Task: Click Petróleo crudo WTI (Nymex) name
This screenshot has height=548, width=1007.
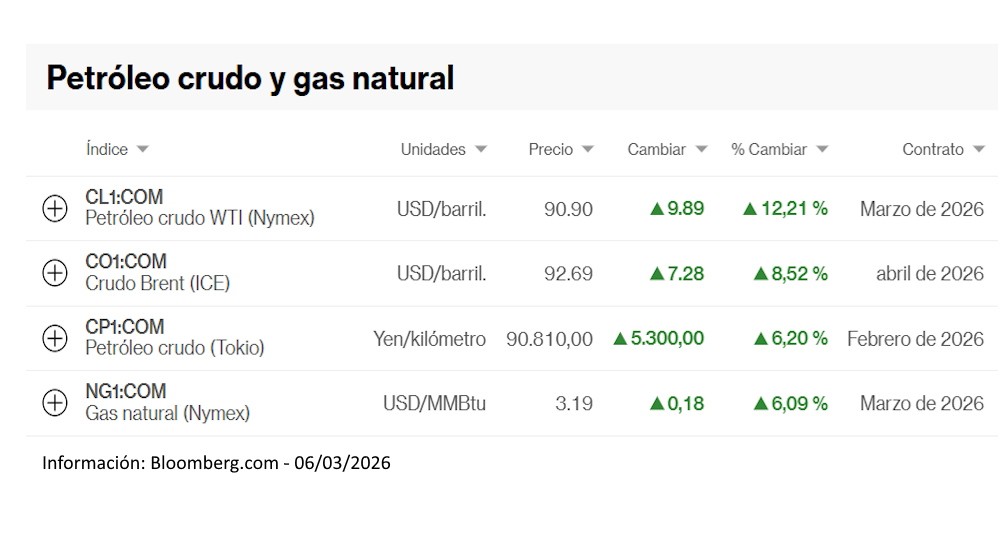Action: (x=199, y=218)
